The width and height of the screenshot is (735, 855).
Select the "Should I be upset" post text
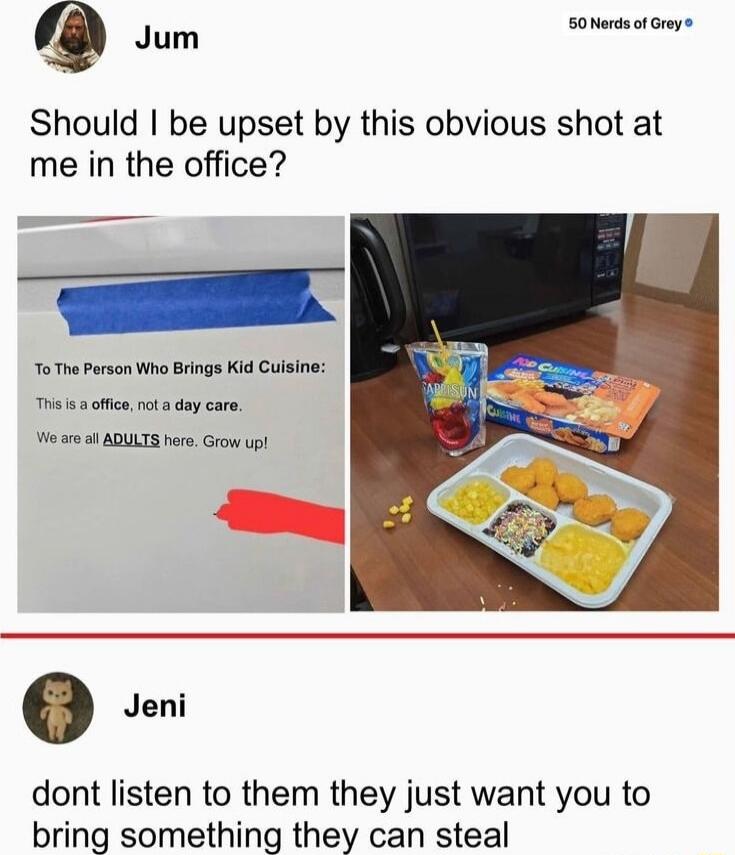tap(345, 143)
